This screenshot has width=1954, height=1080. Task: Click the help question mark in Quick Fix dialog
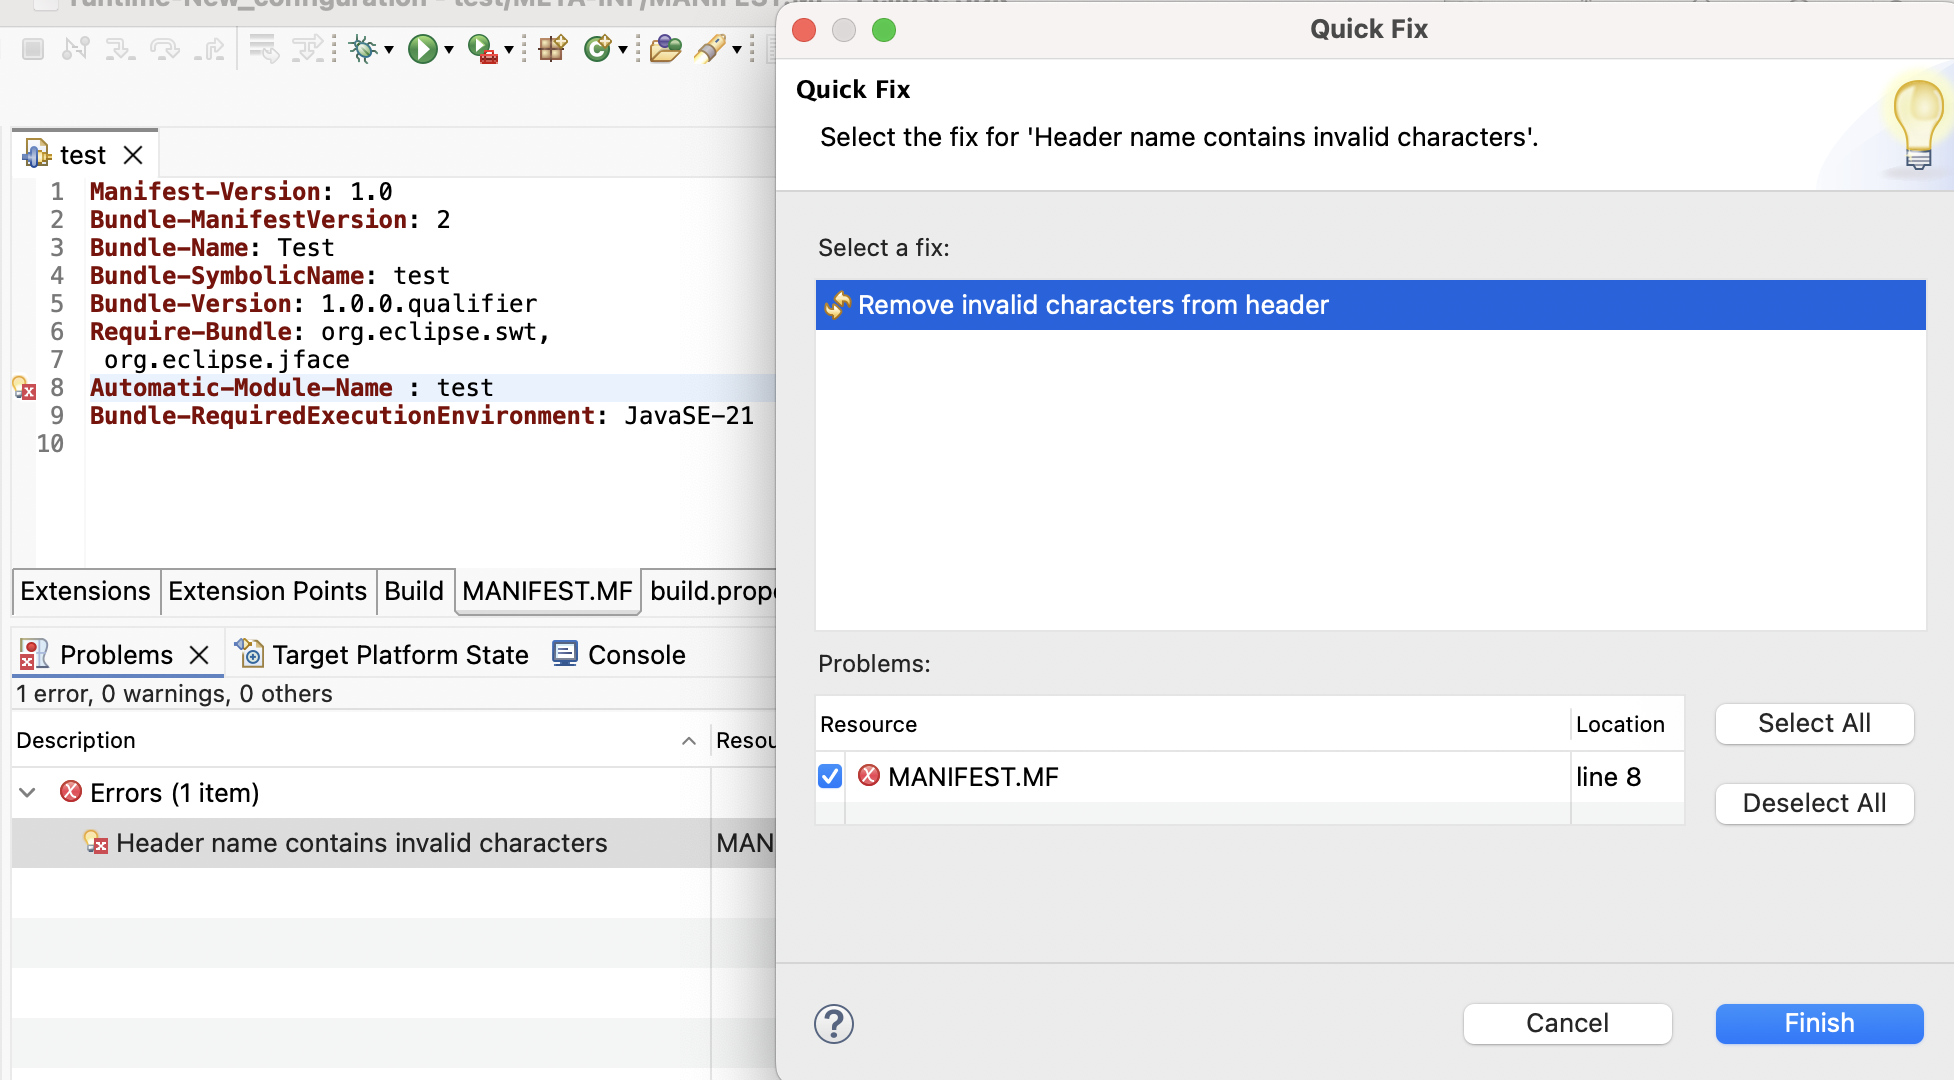pyautogui.click(x=834, y=1024)
